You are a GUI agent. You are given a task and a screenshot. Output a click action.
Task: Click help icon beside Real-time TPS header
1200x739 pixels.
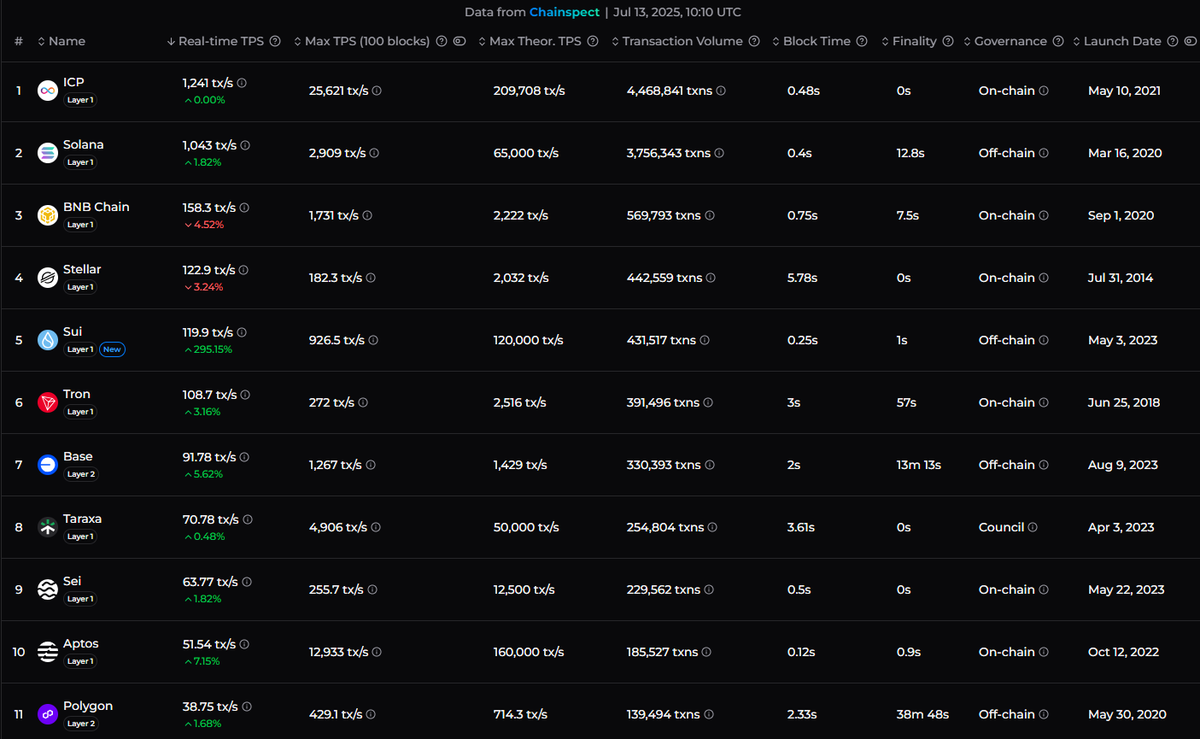click(x=274, y=41)
